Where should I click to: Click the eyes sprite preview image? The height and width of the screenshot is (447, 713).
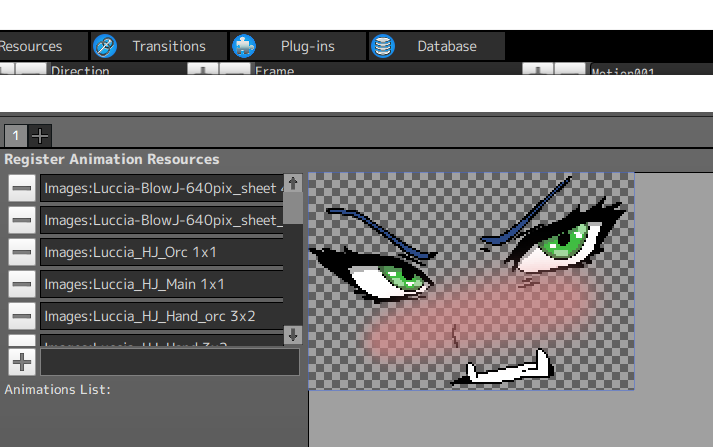click(471, 281)
